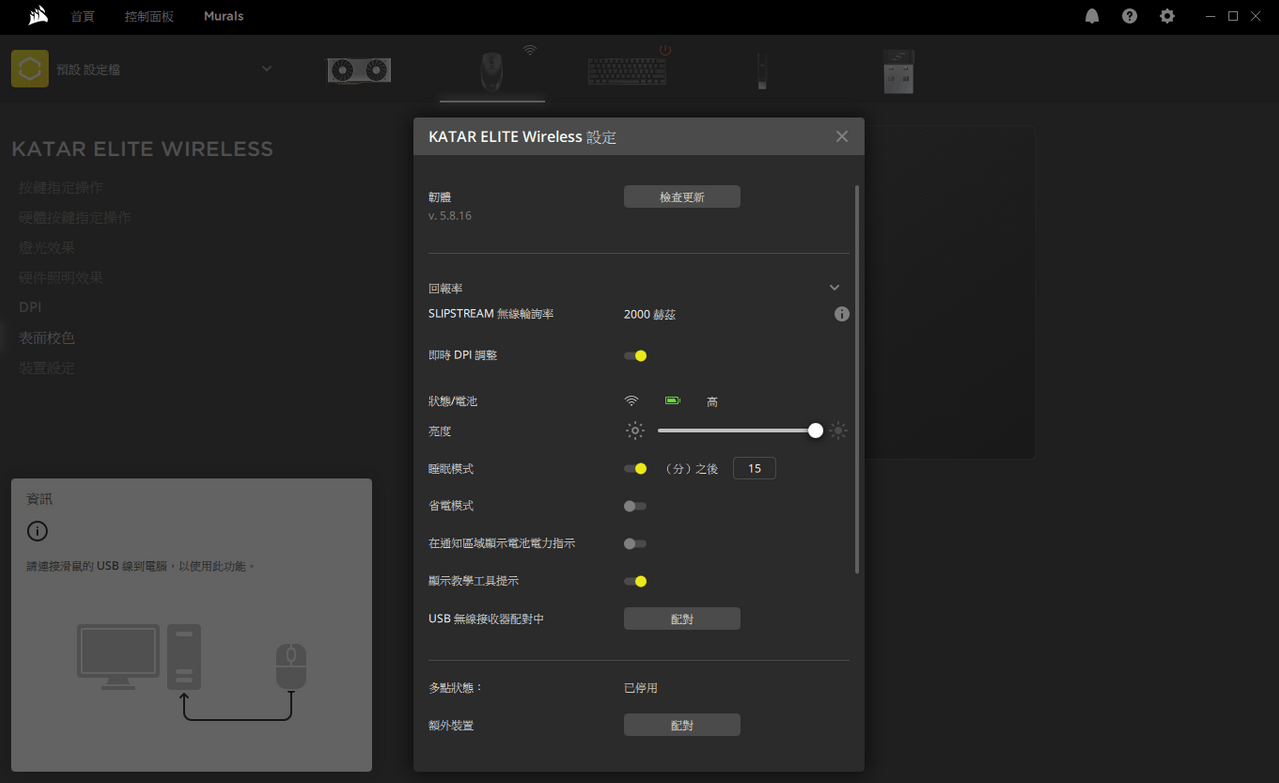Screen dimensions: 1279x783
Task: Select the cooling fans device icon
Action: point(358,70)
